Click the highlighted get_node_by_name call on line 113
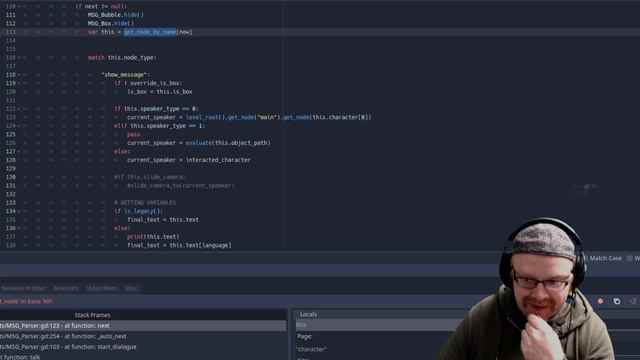Viewport: 640px width, 360px height. click(150, 32)
